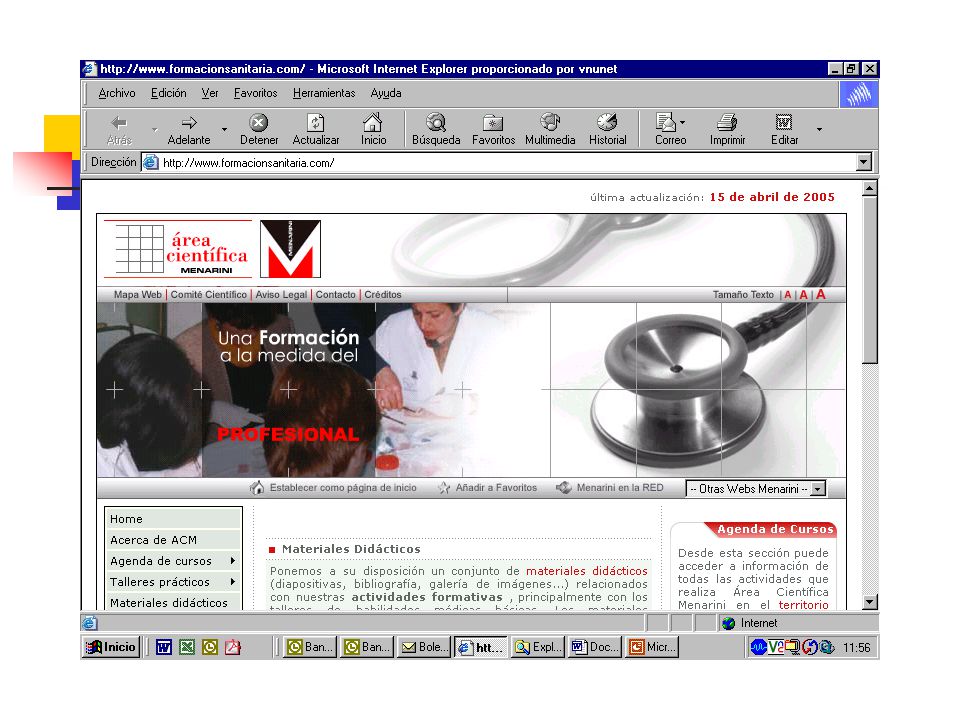Switch to the Expl... taskbar window
Viewport: 960px width, 720px height.
[x=538, y=647]
